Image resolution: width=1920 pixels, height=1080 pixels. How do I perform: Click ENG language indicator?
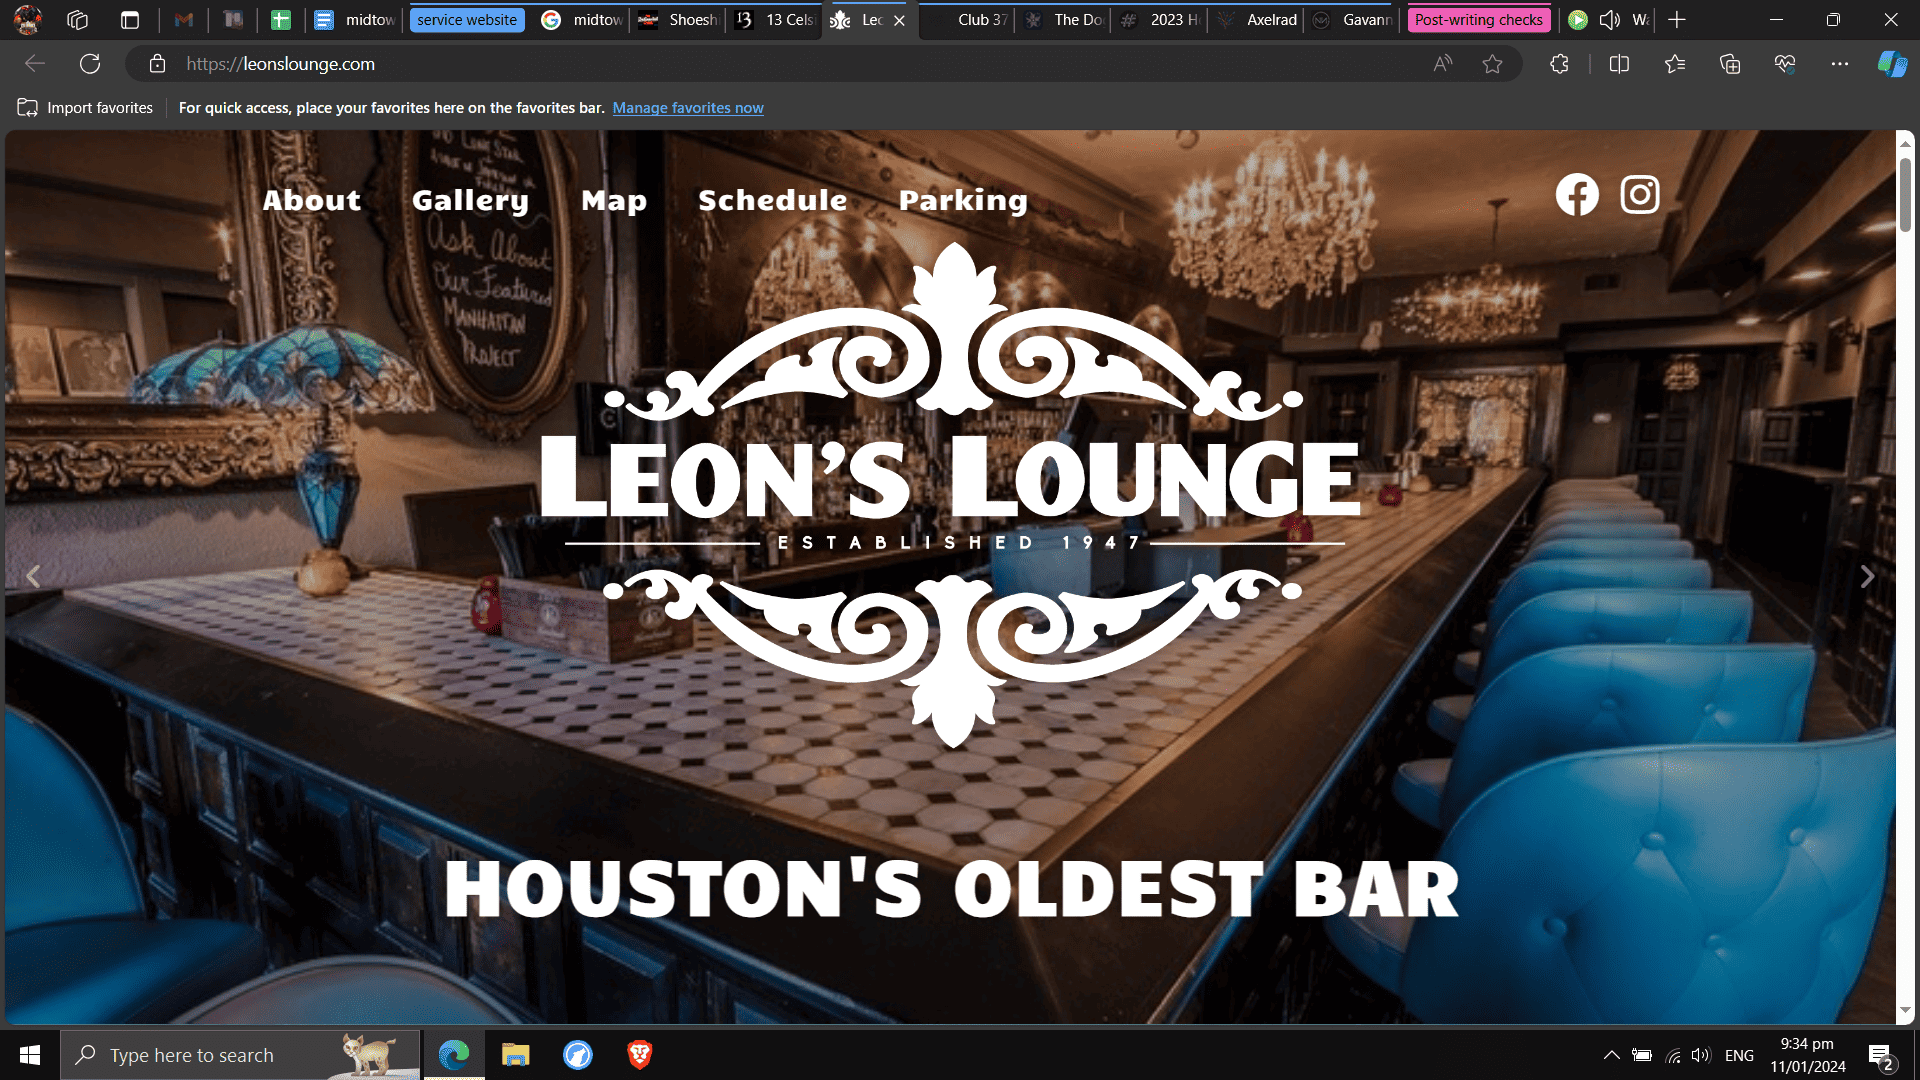coord(1739,1055)
